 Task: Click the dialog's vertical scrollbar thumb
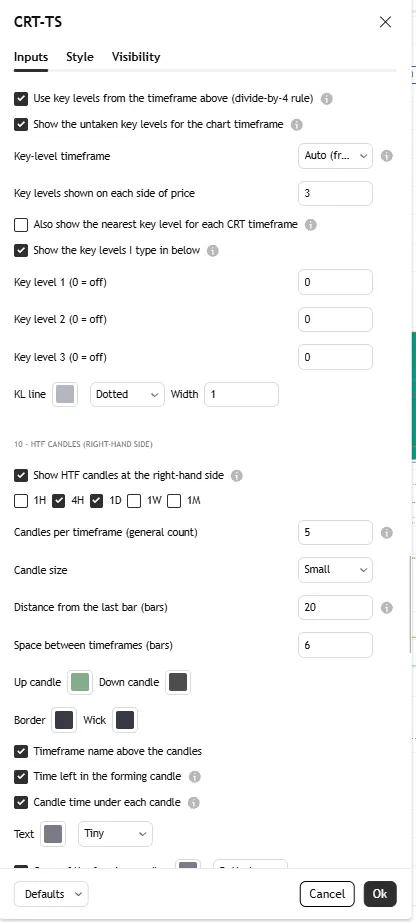pyautogui.click(x=410, y=605)
